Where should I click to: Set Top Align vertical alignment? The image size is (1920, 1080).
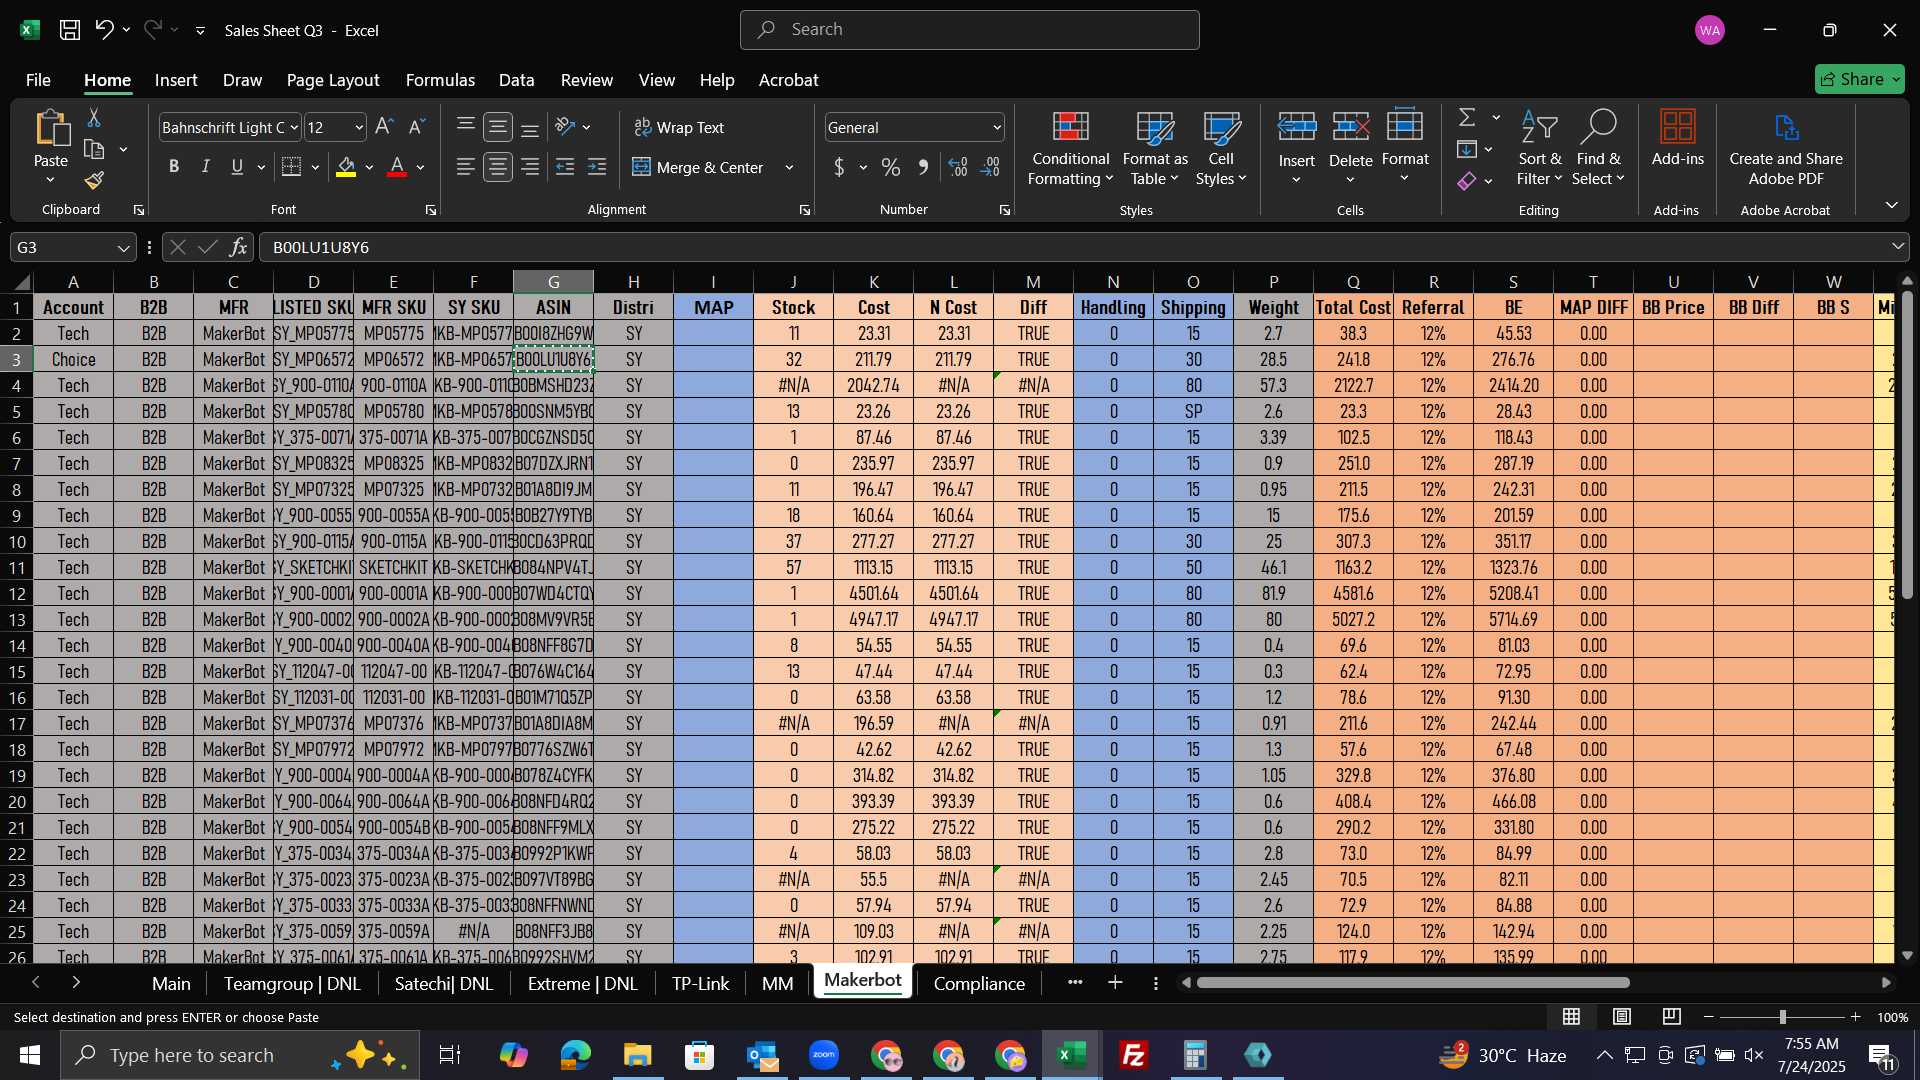(465, 127)
